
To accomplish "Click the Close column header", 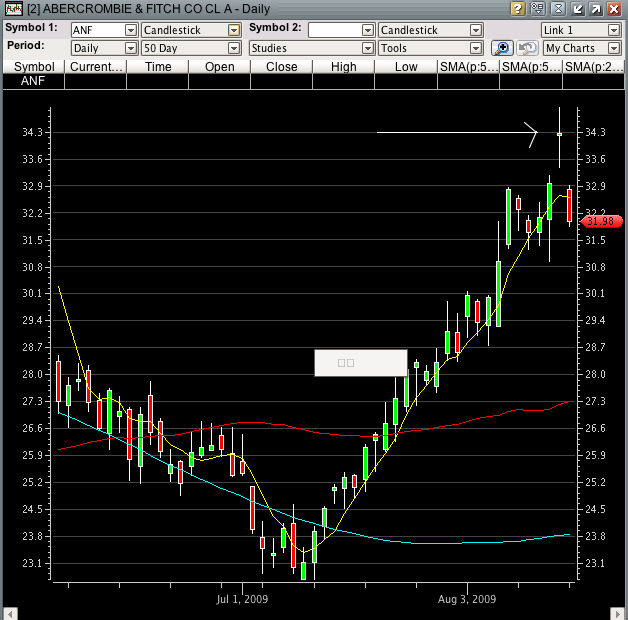I will pyautogui.click(x=281, y=67).
